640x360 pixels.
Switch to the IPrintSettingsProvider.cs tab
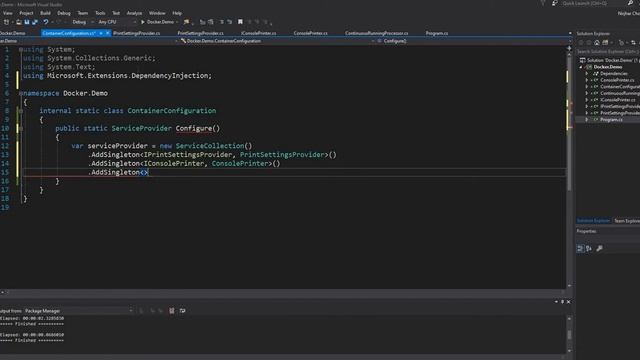coord(136,33)
